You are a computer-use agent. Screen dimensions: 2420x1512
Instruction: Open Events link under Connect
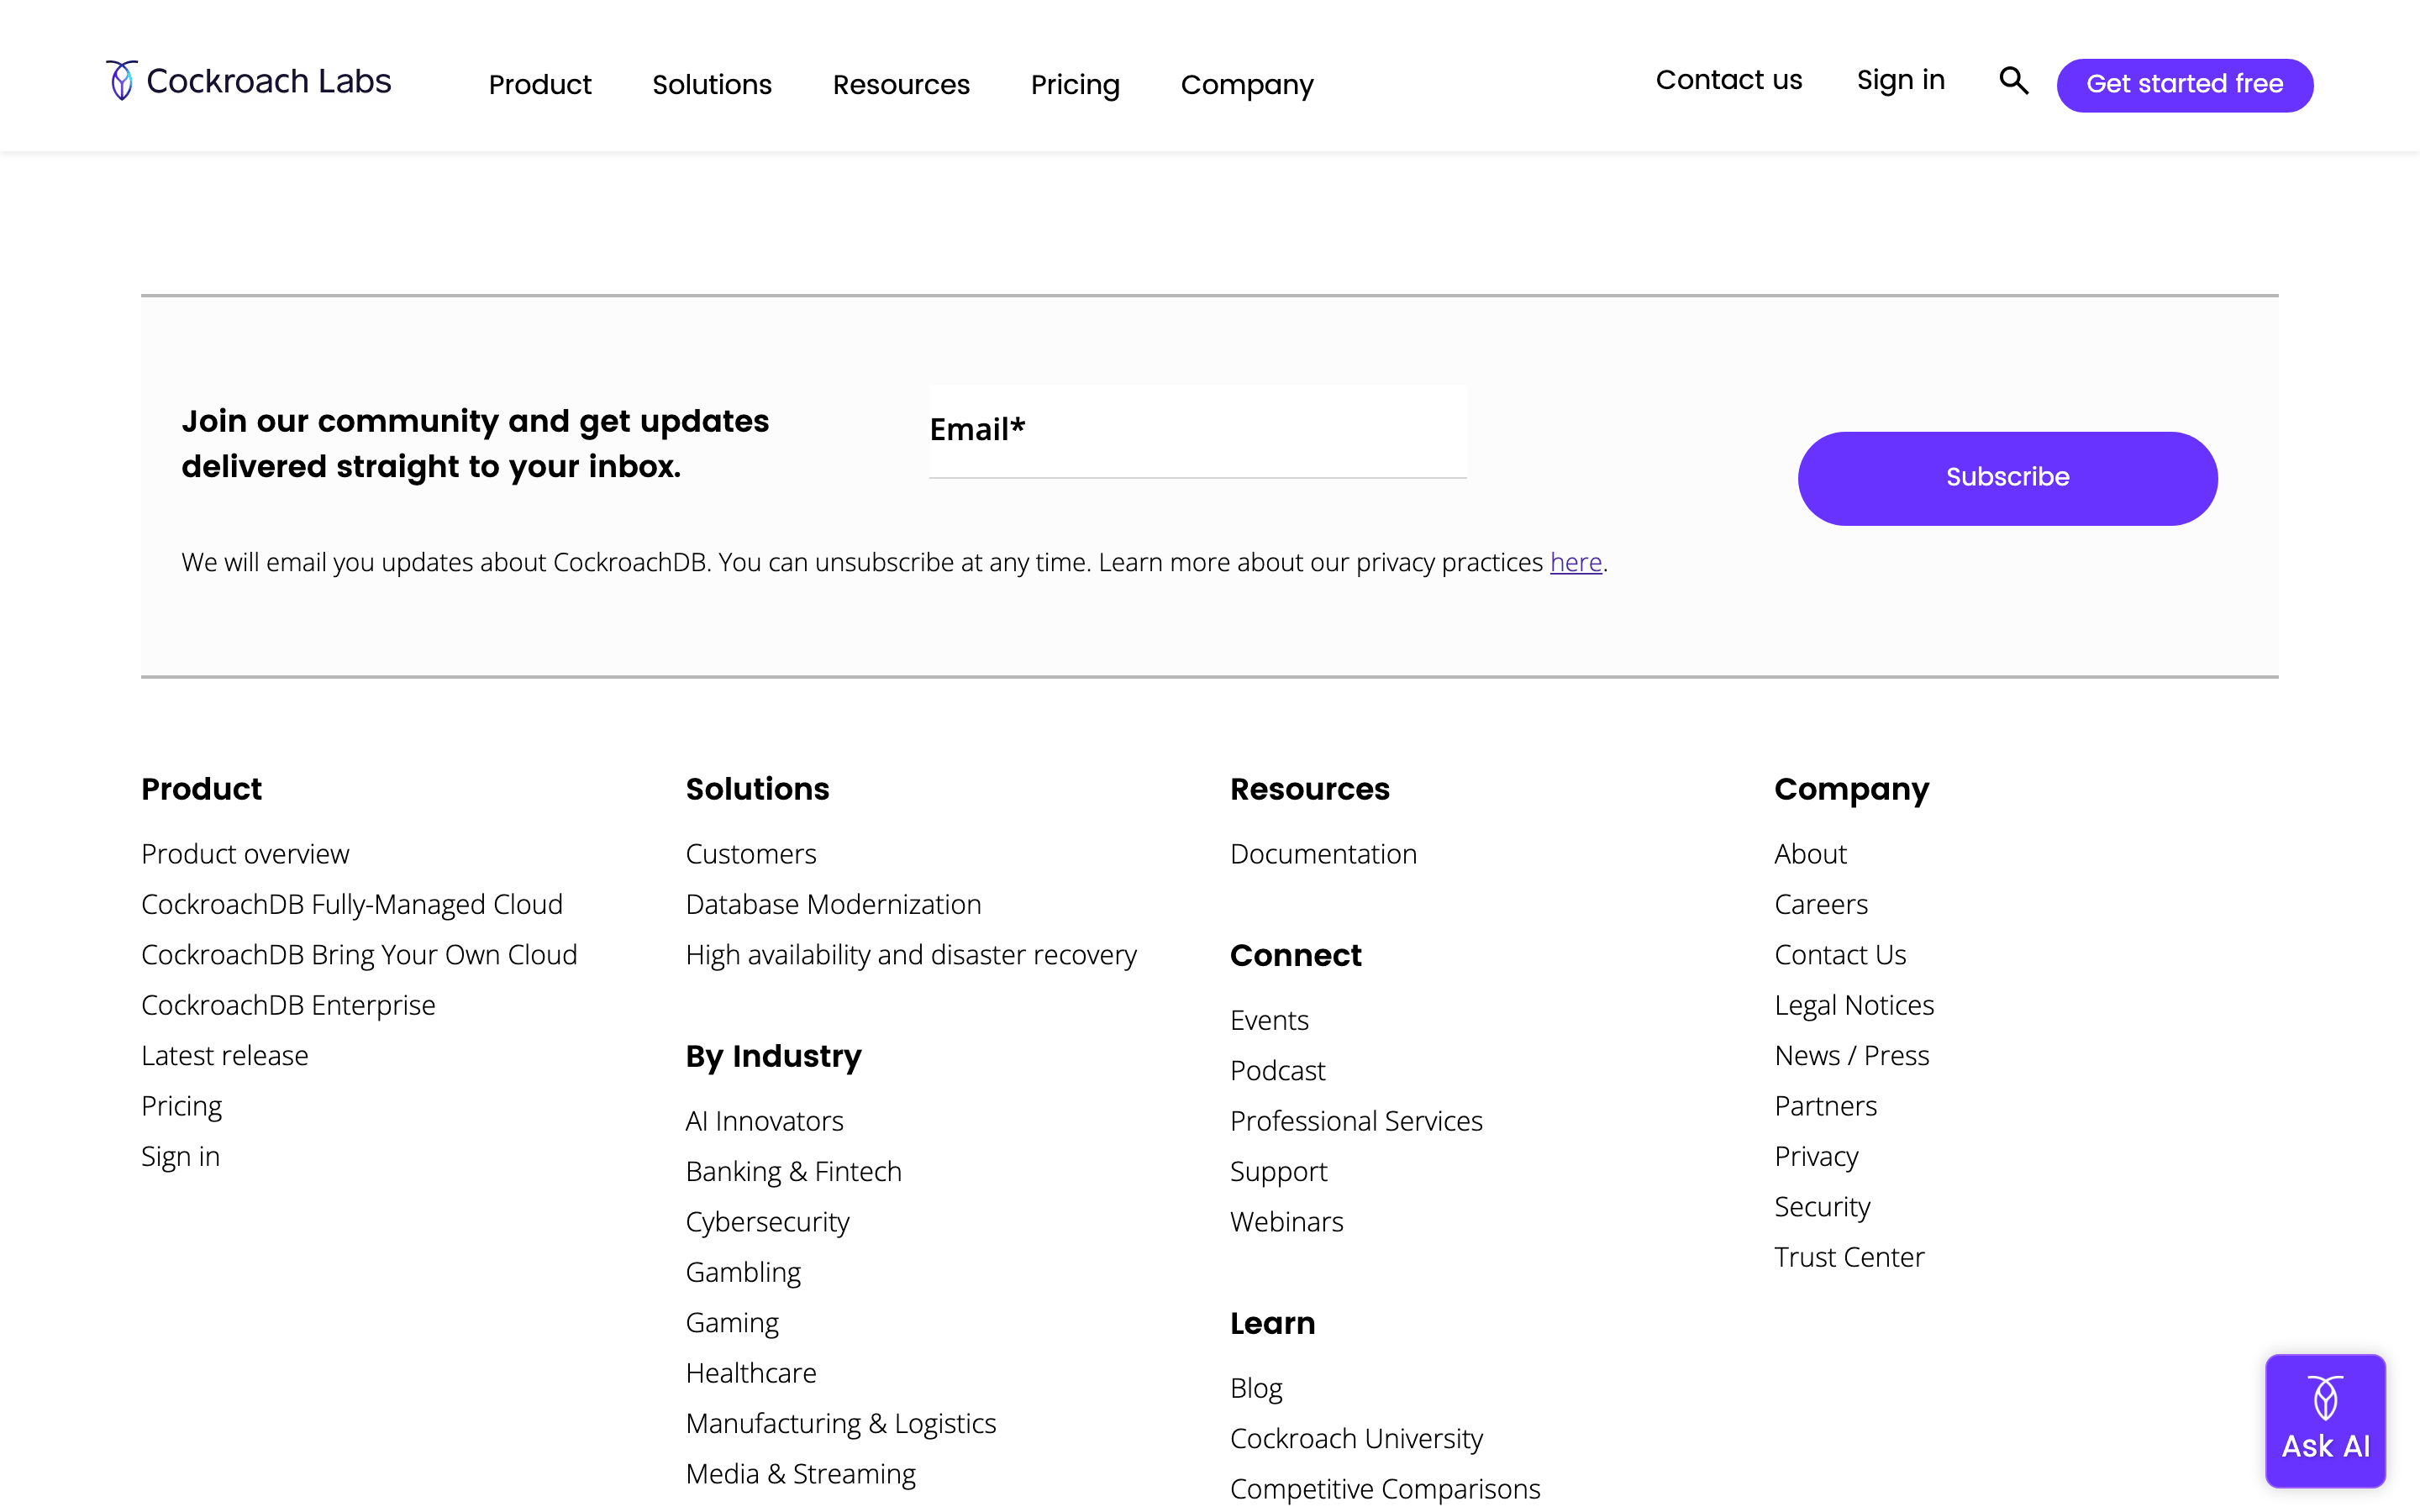pos(1269,1020)
